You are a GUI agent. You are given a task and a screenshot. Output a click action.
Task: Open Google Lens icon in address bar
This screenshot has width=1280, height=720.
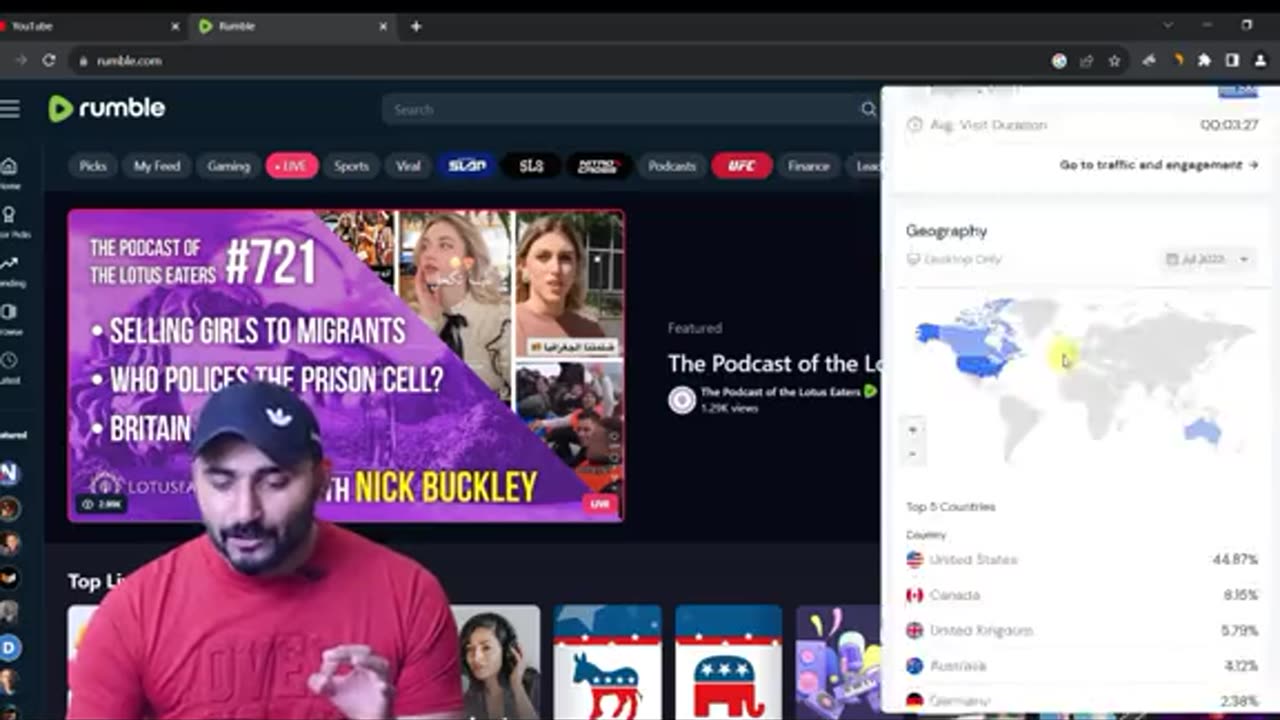[x=1059, y=61]
